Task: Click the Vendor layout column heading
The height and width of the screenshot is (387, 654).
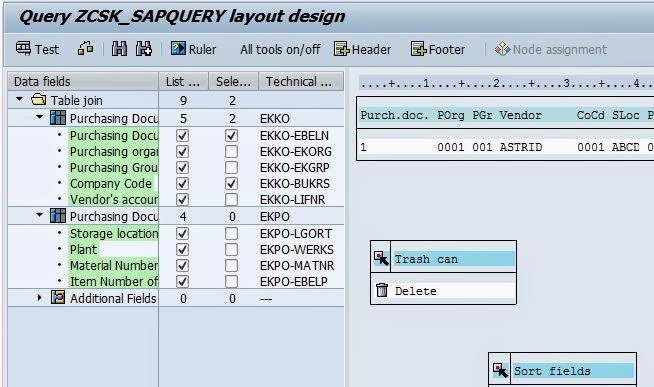Action: pyautogui.click(x=521, y=115)
